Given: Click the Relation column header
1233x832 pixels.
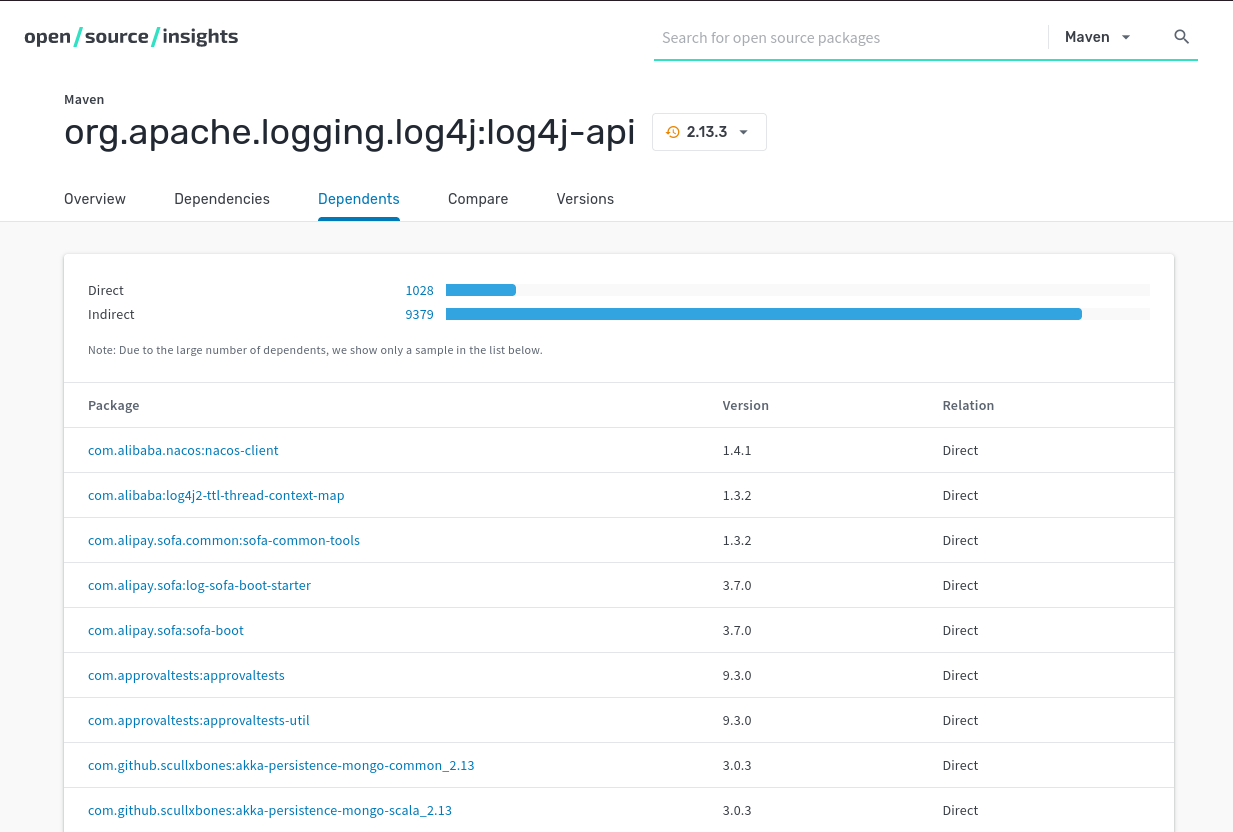Looking at the screenshot, I should coord(968,405).
